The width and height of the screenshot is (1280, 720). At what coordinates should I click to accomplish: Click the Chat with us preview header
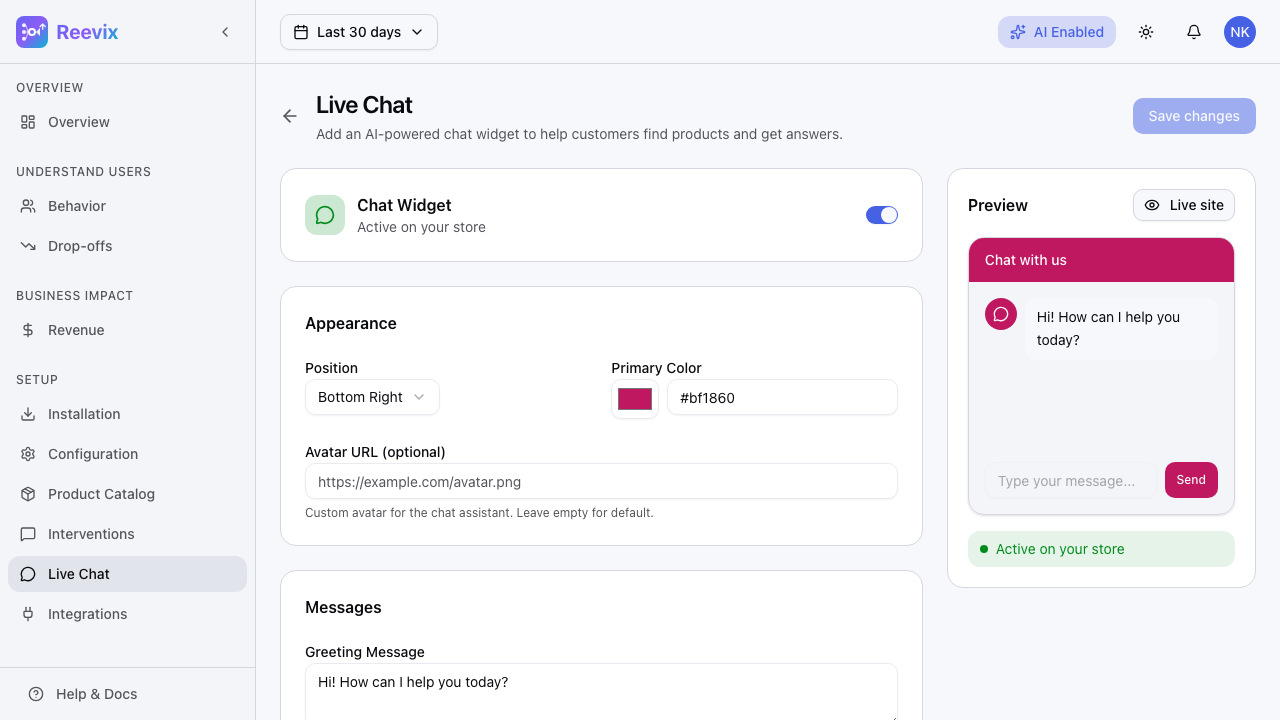[1101, 260]
